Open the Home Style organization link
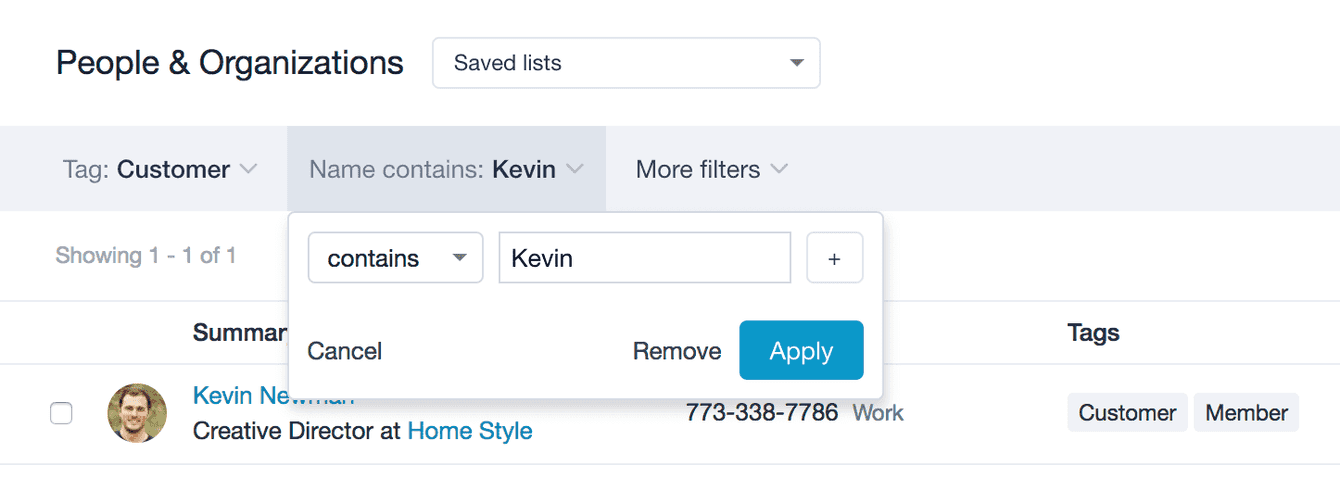1340x489 pixels. (470, 431)
